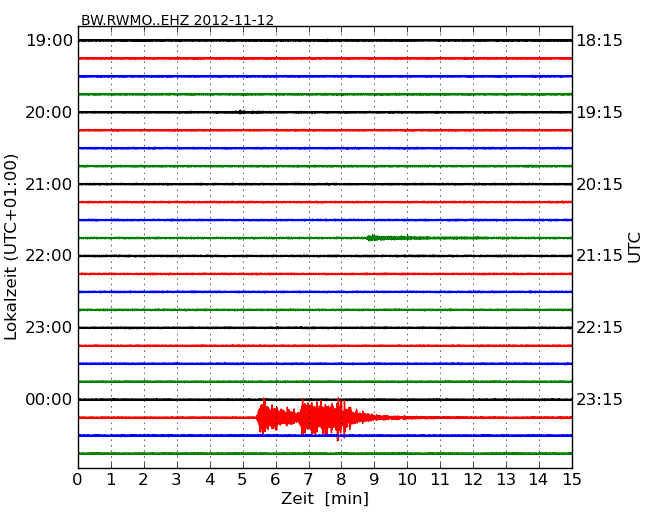Viewport: 650px width, 520px height.
Task: Click the 21:00 local time label
Action: pyautogui.click(x=49, y=184)
